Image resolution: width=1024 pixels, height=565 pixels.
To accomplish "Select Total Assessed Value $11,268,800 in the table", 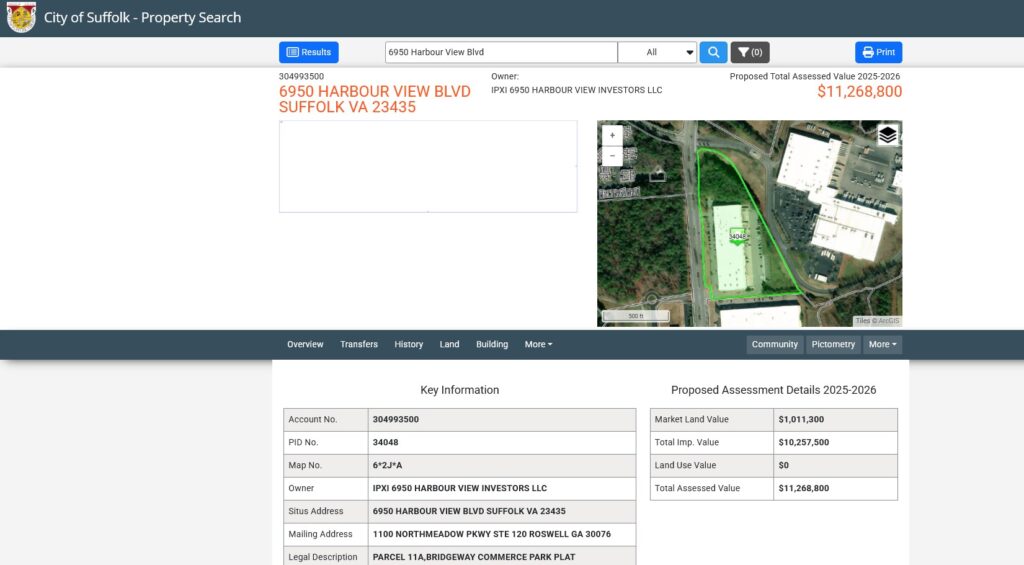I will (804, 488).
